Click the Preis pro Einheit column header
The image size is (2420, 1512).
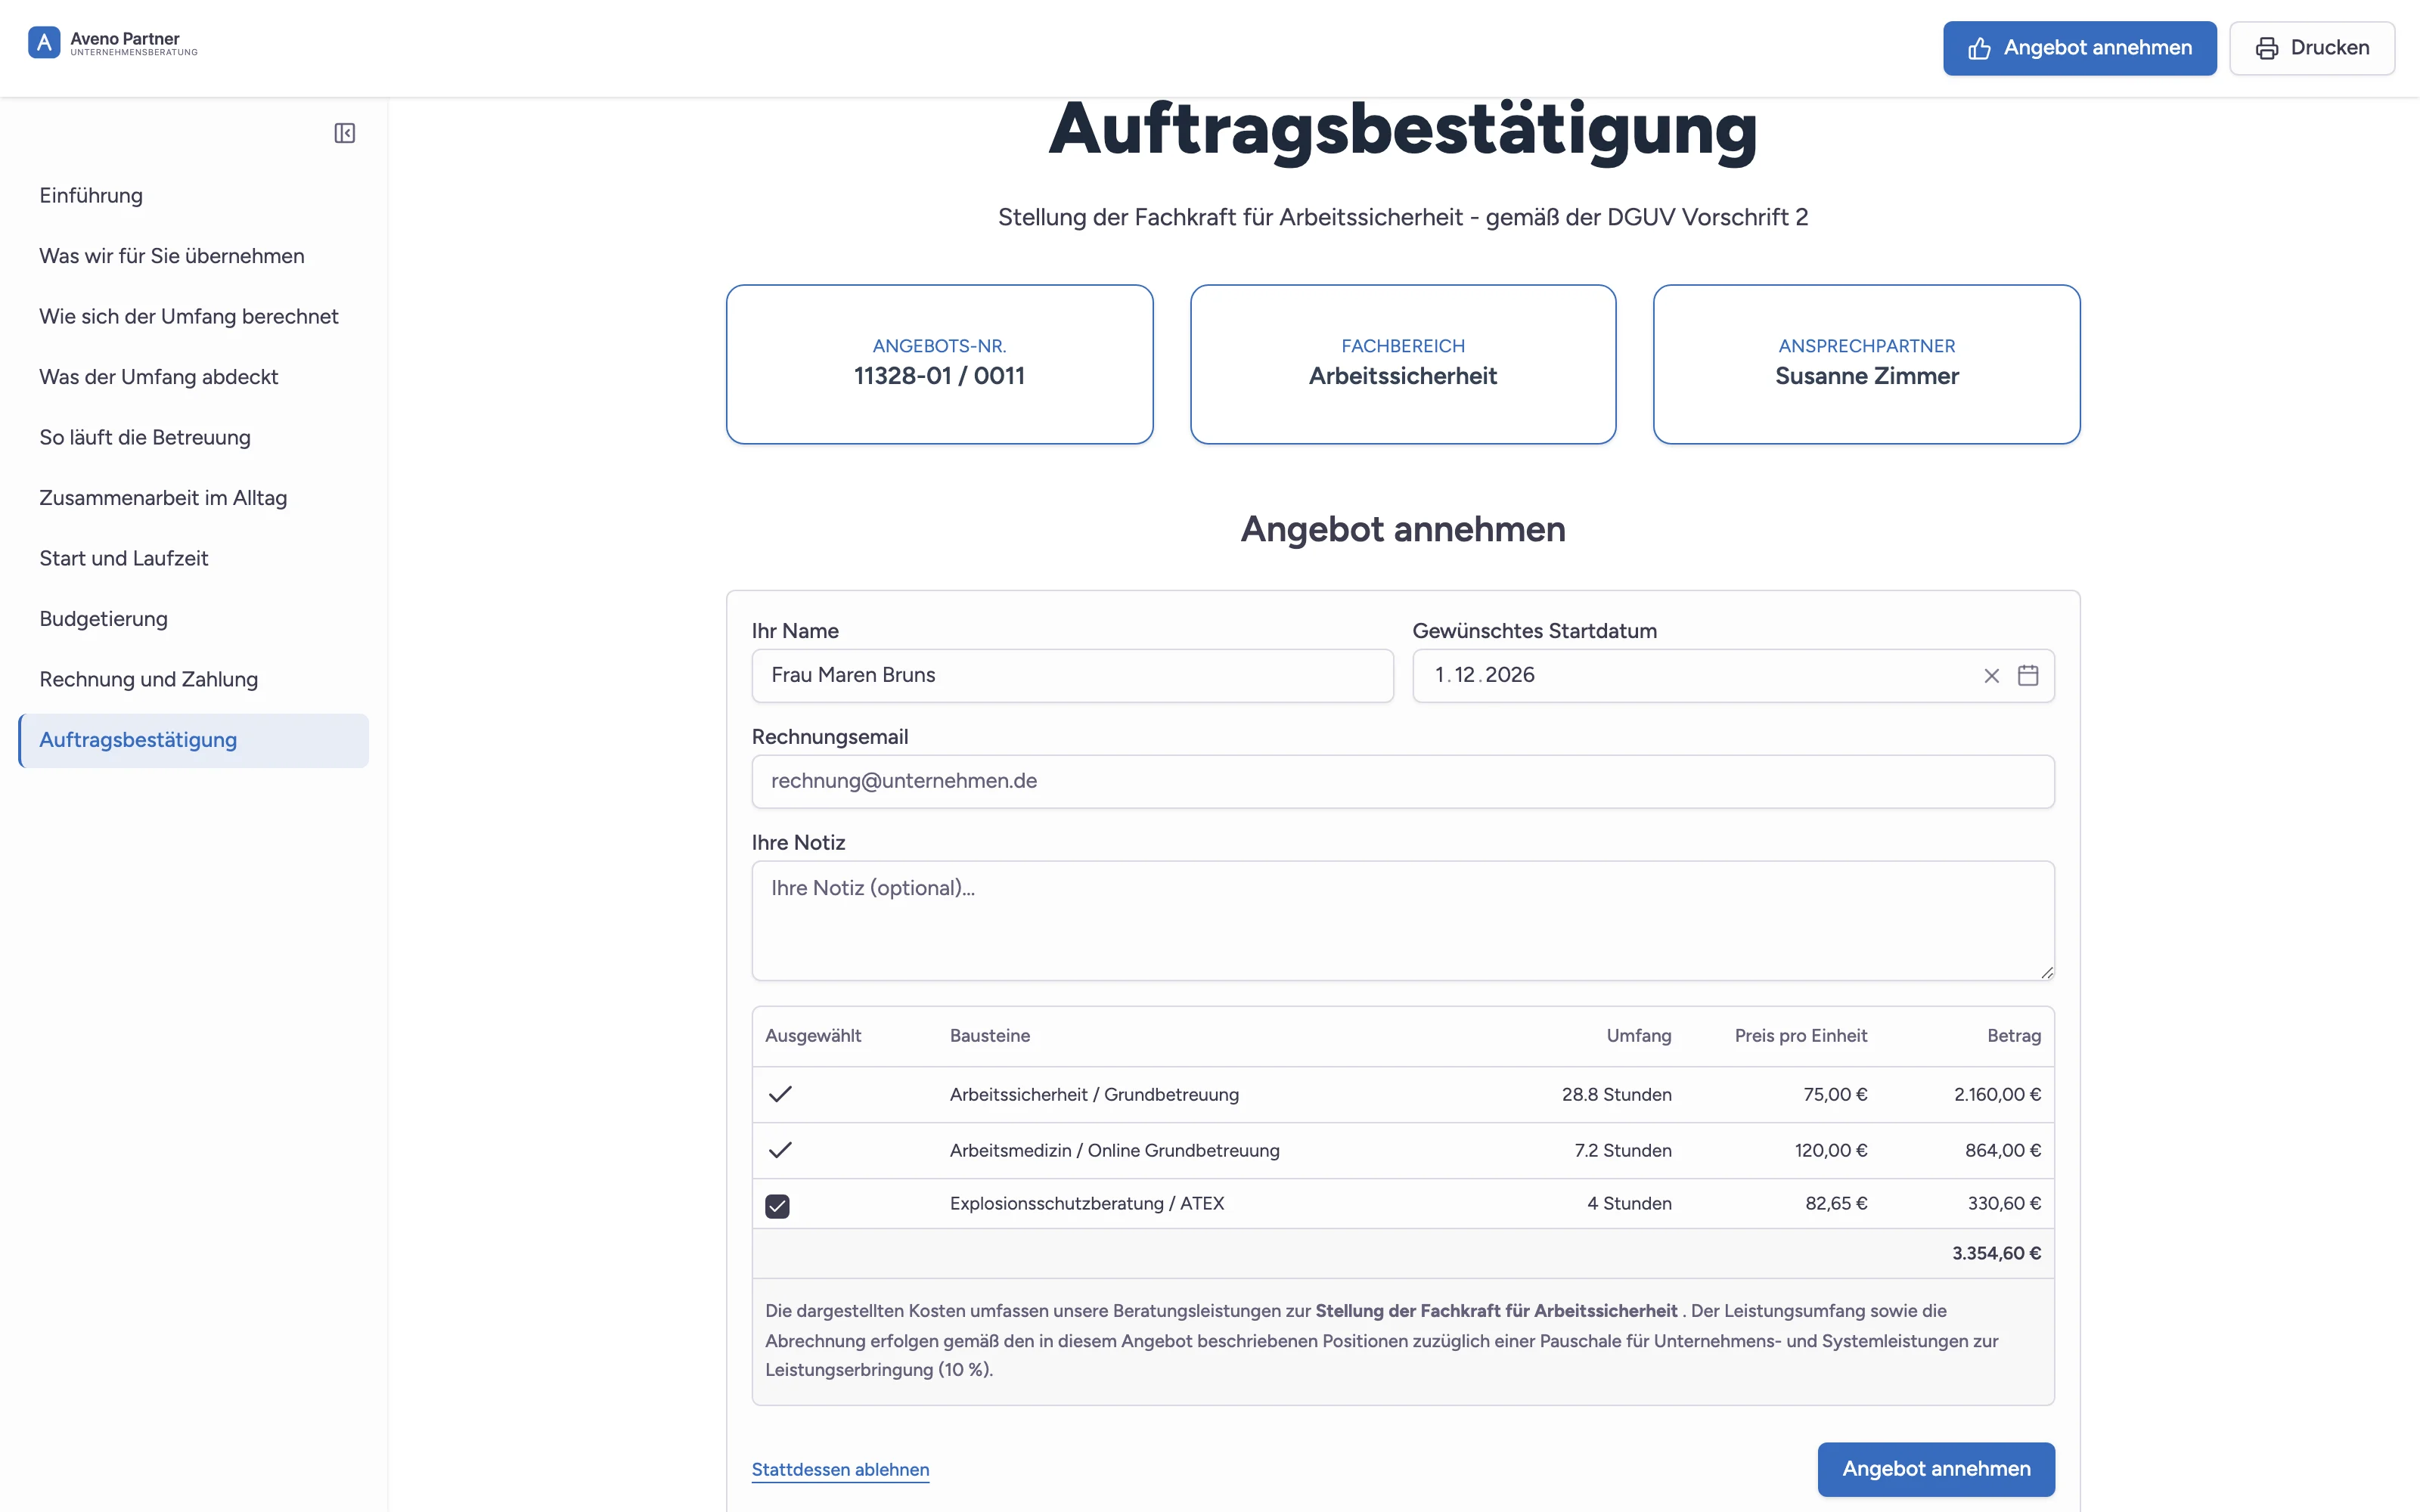pos(1800,1036)
